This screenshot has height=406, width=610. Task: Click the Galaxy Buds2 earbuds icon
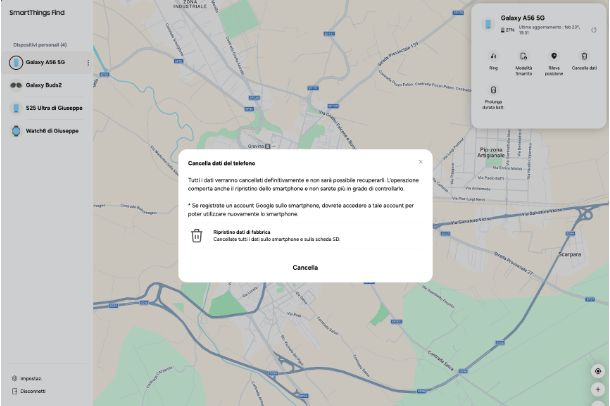(16, 85)
